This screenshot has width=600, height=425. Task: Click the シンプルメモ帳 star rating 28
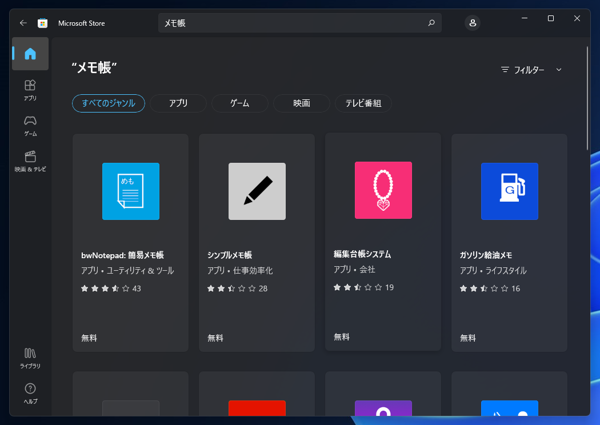[237, 288]
